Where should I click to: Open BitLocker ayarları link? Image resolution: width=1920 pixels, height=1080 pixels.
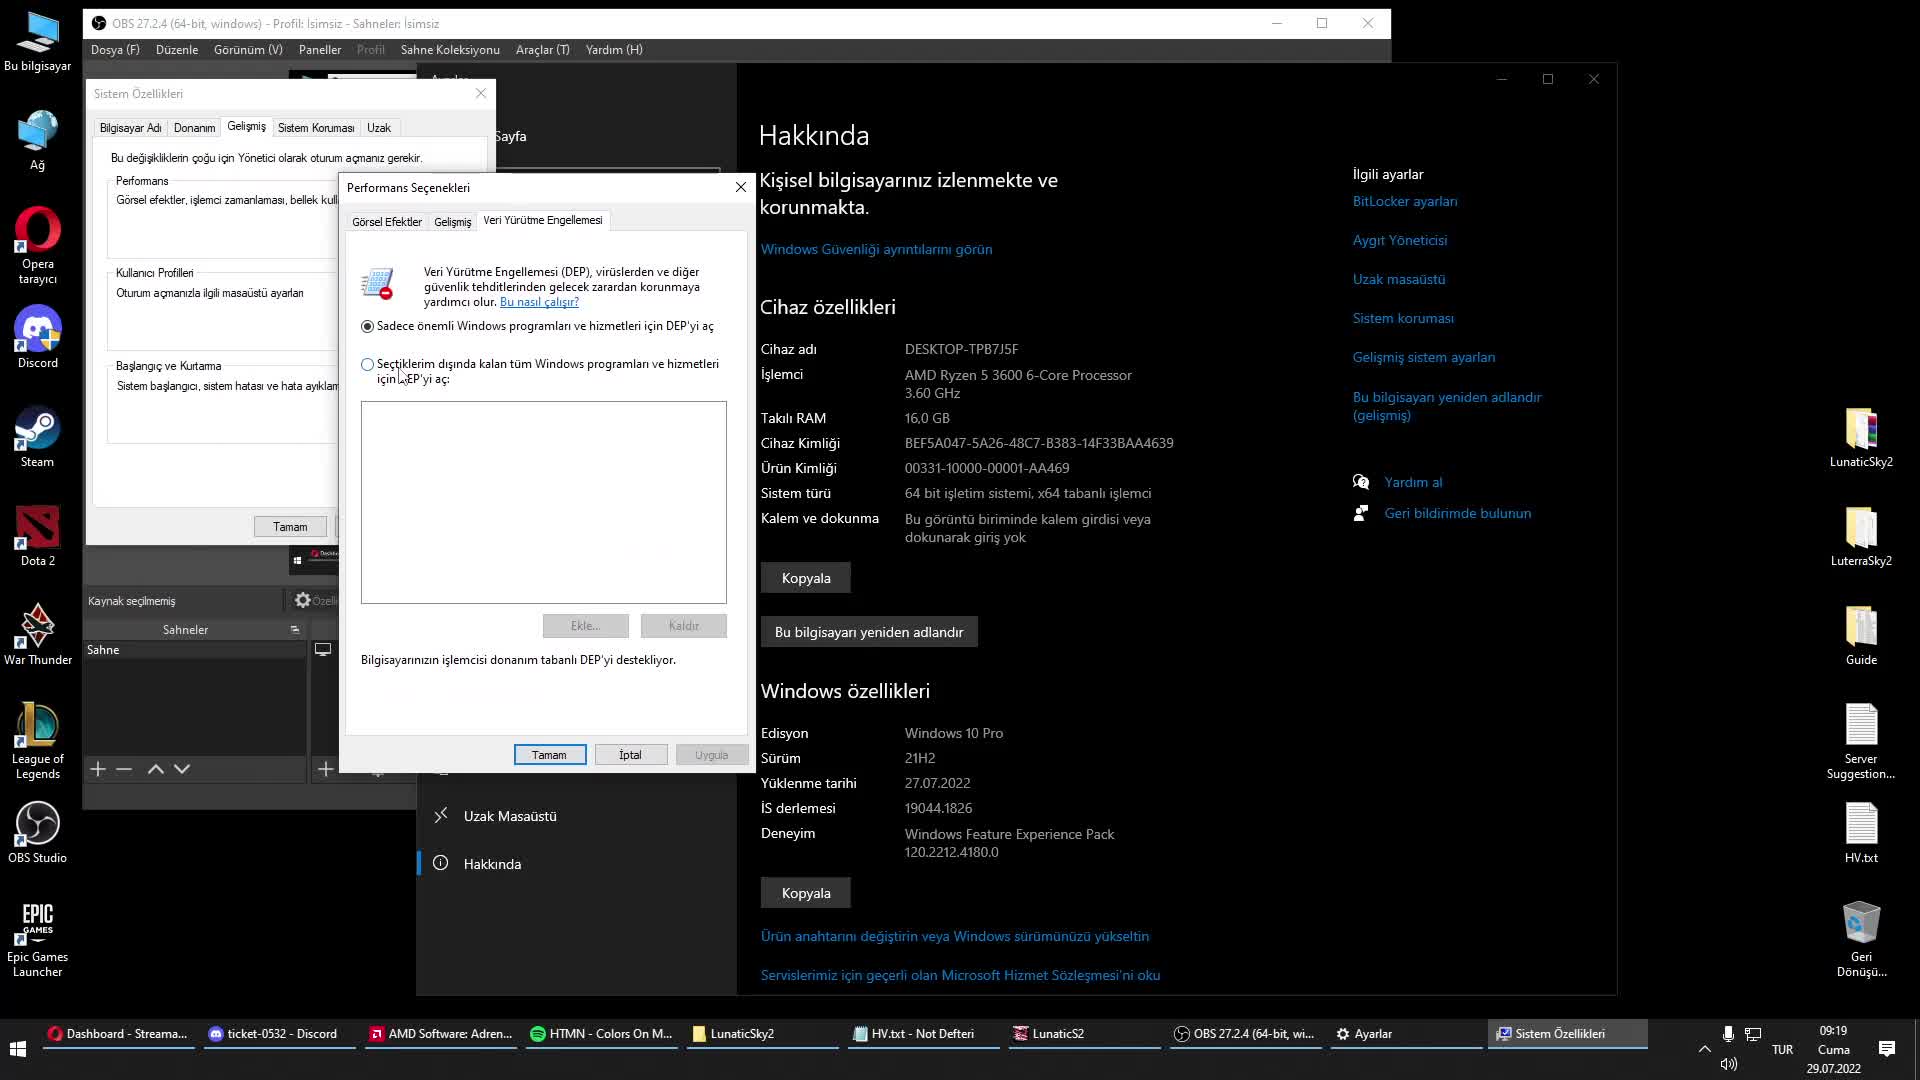click(x=1404, y=201)
